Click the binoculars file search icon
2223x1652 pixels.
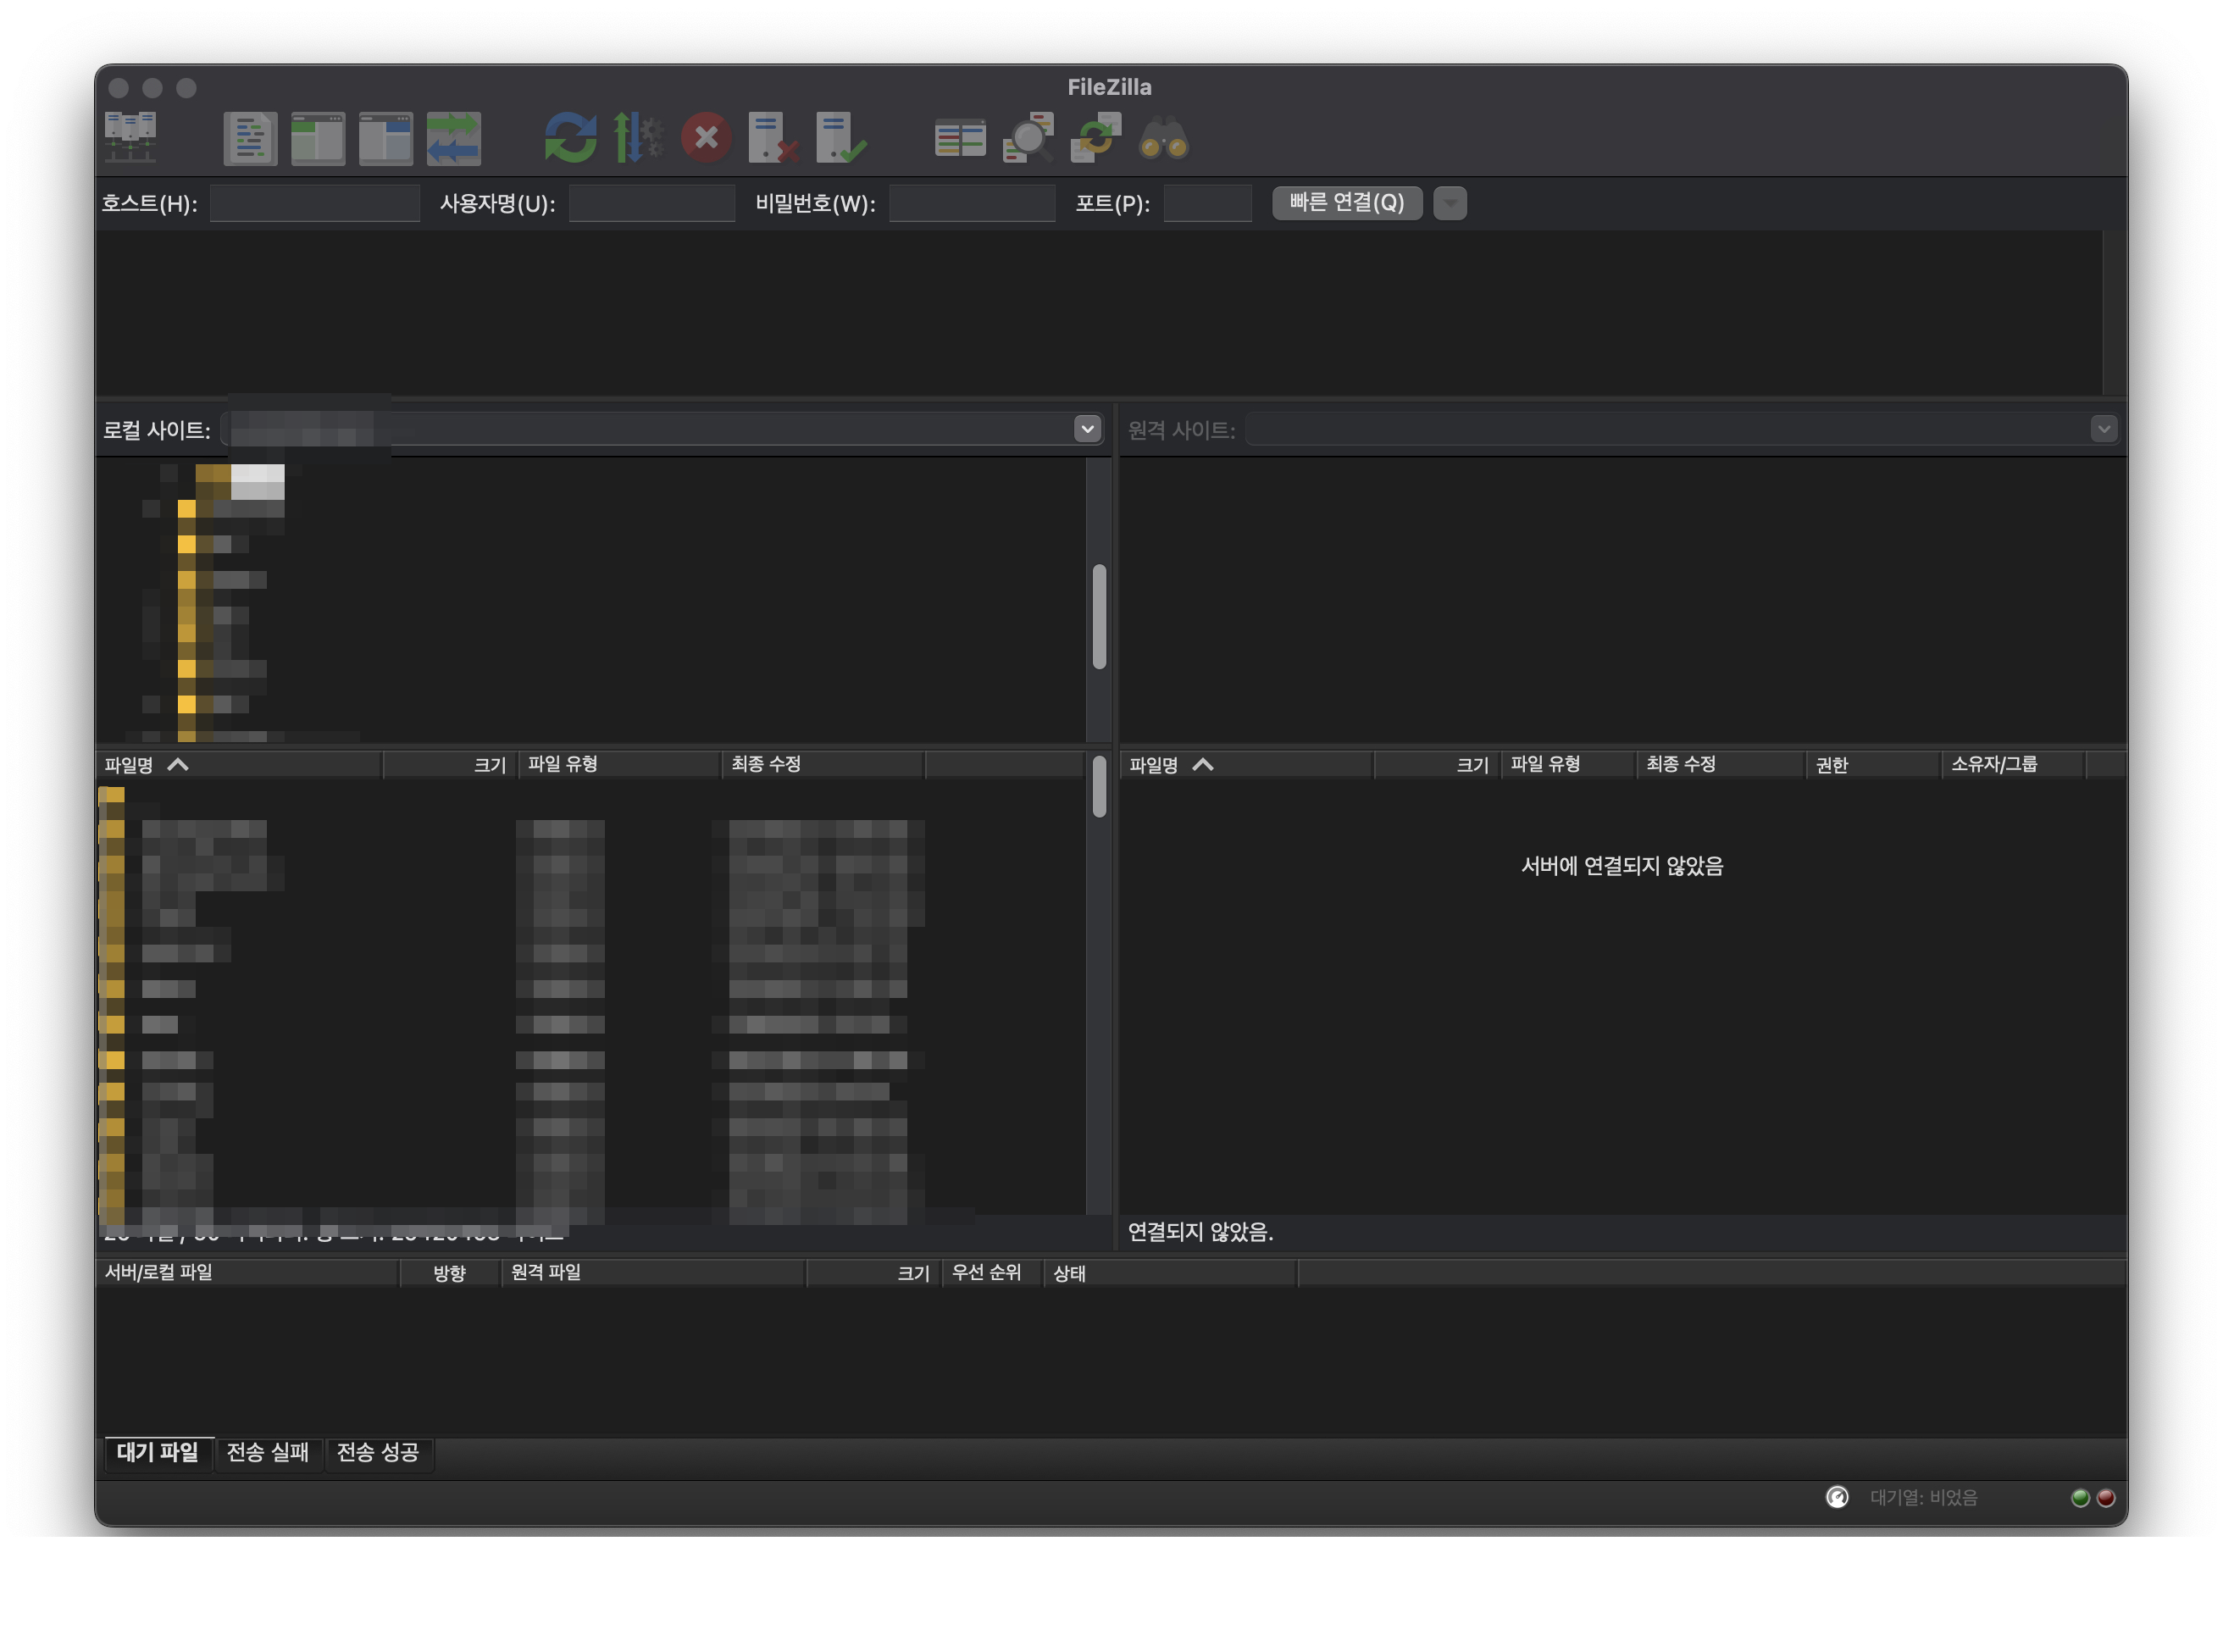point(1163,138)
